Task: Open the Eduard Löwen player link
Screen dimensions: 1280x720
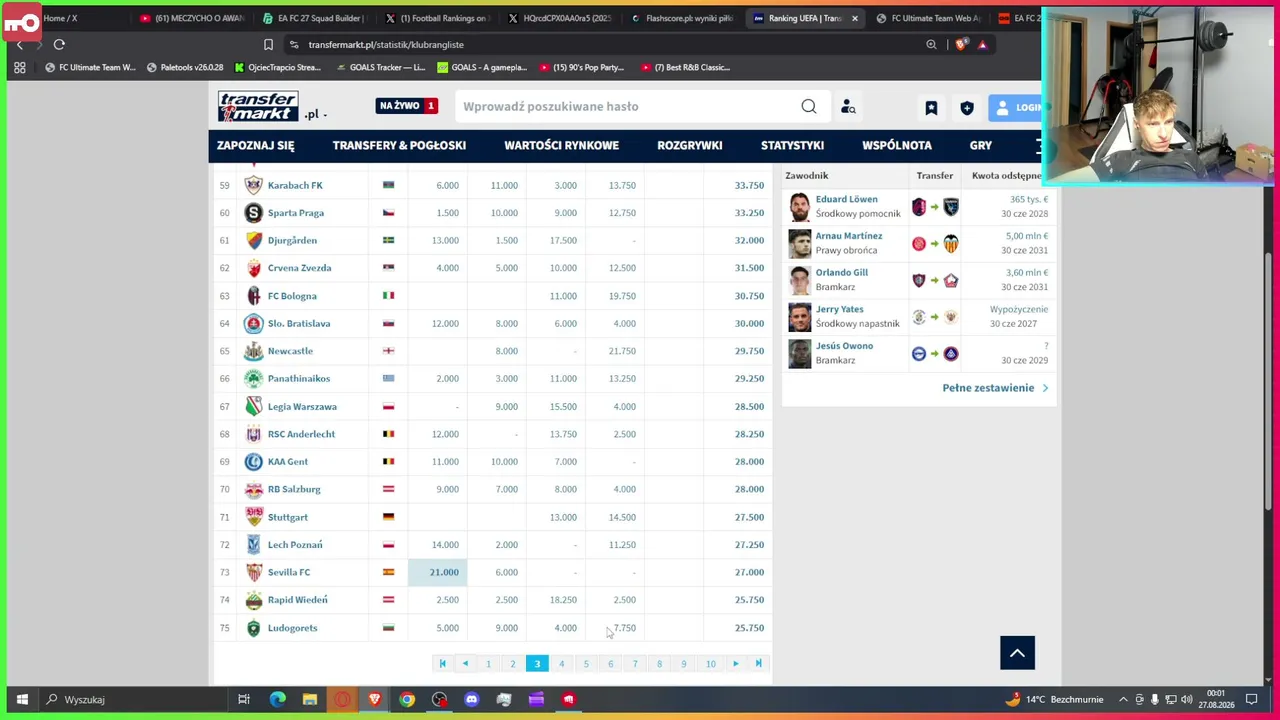Action: pos(846,199)
